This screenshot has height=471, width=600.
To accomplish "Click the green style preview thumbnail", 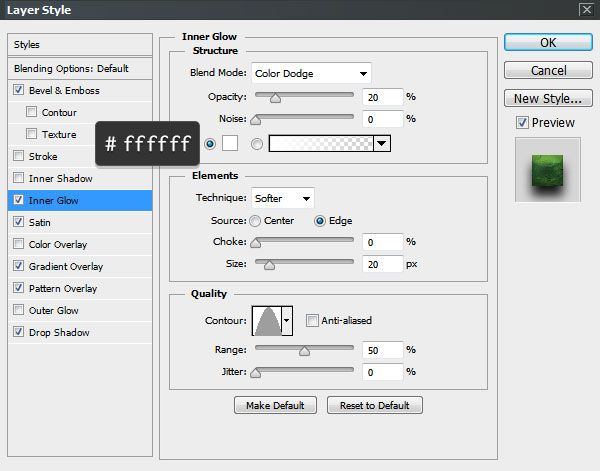I will (548, 169).
